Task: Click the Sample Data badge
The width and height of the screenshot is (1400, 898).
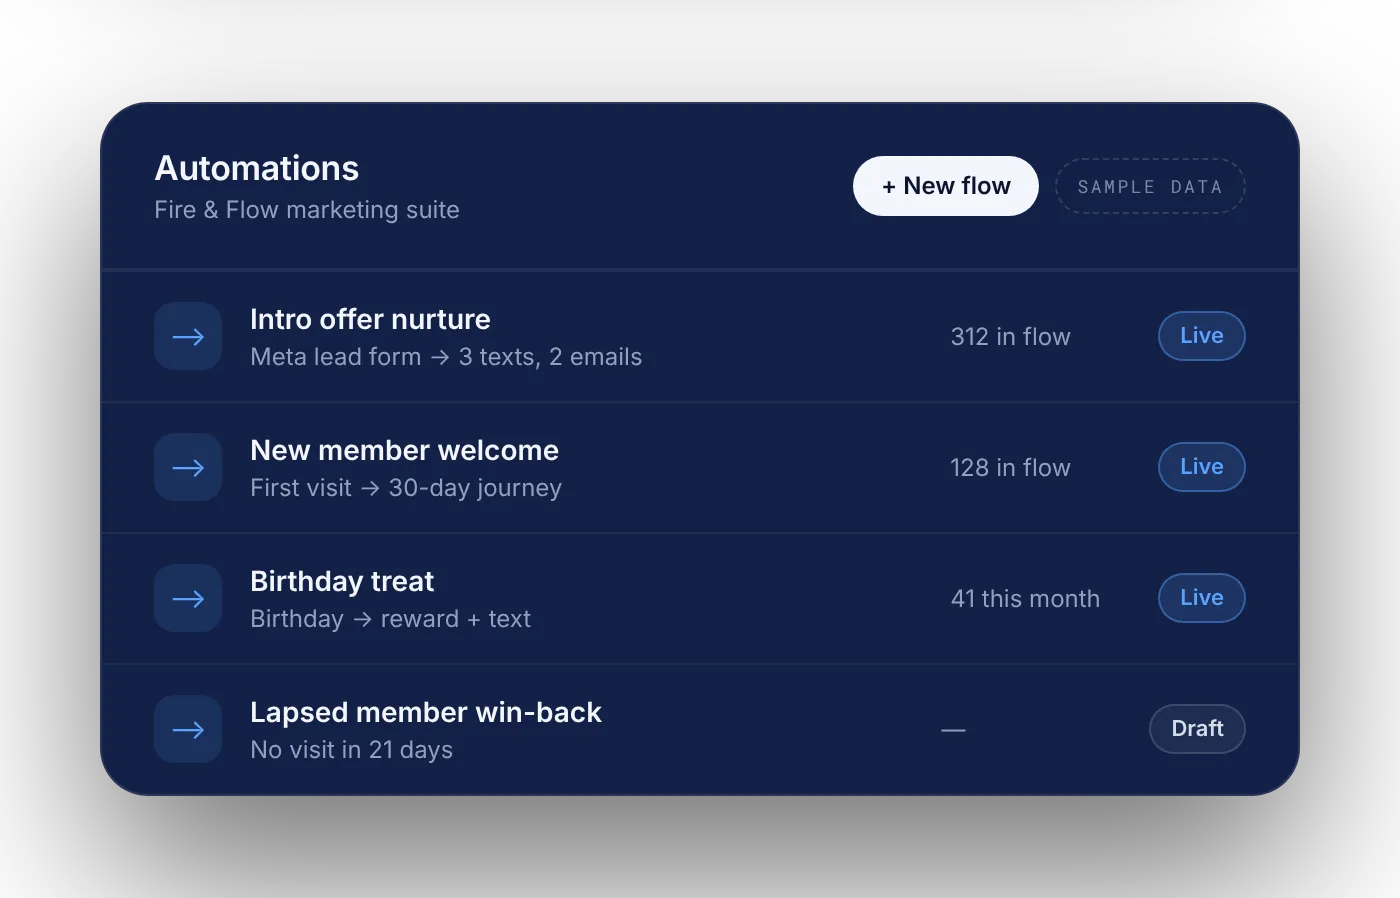Action: click(1150, 186)
